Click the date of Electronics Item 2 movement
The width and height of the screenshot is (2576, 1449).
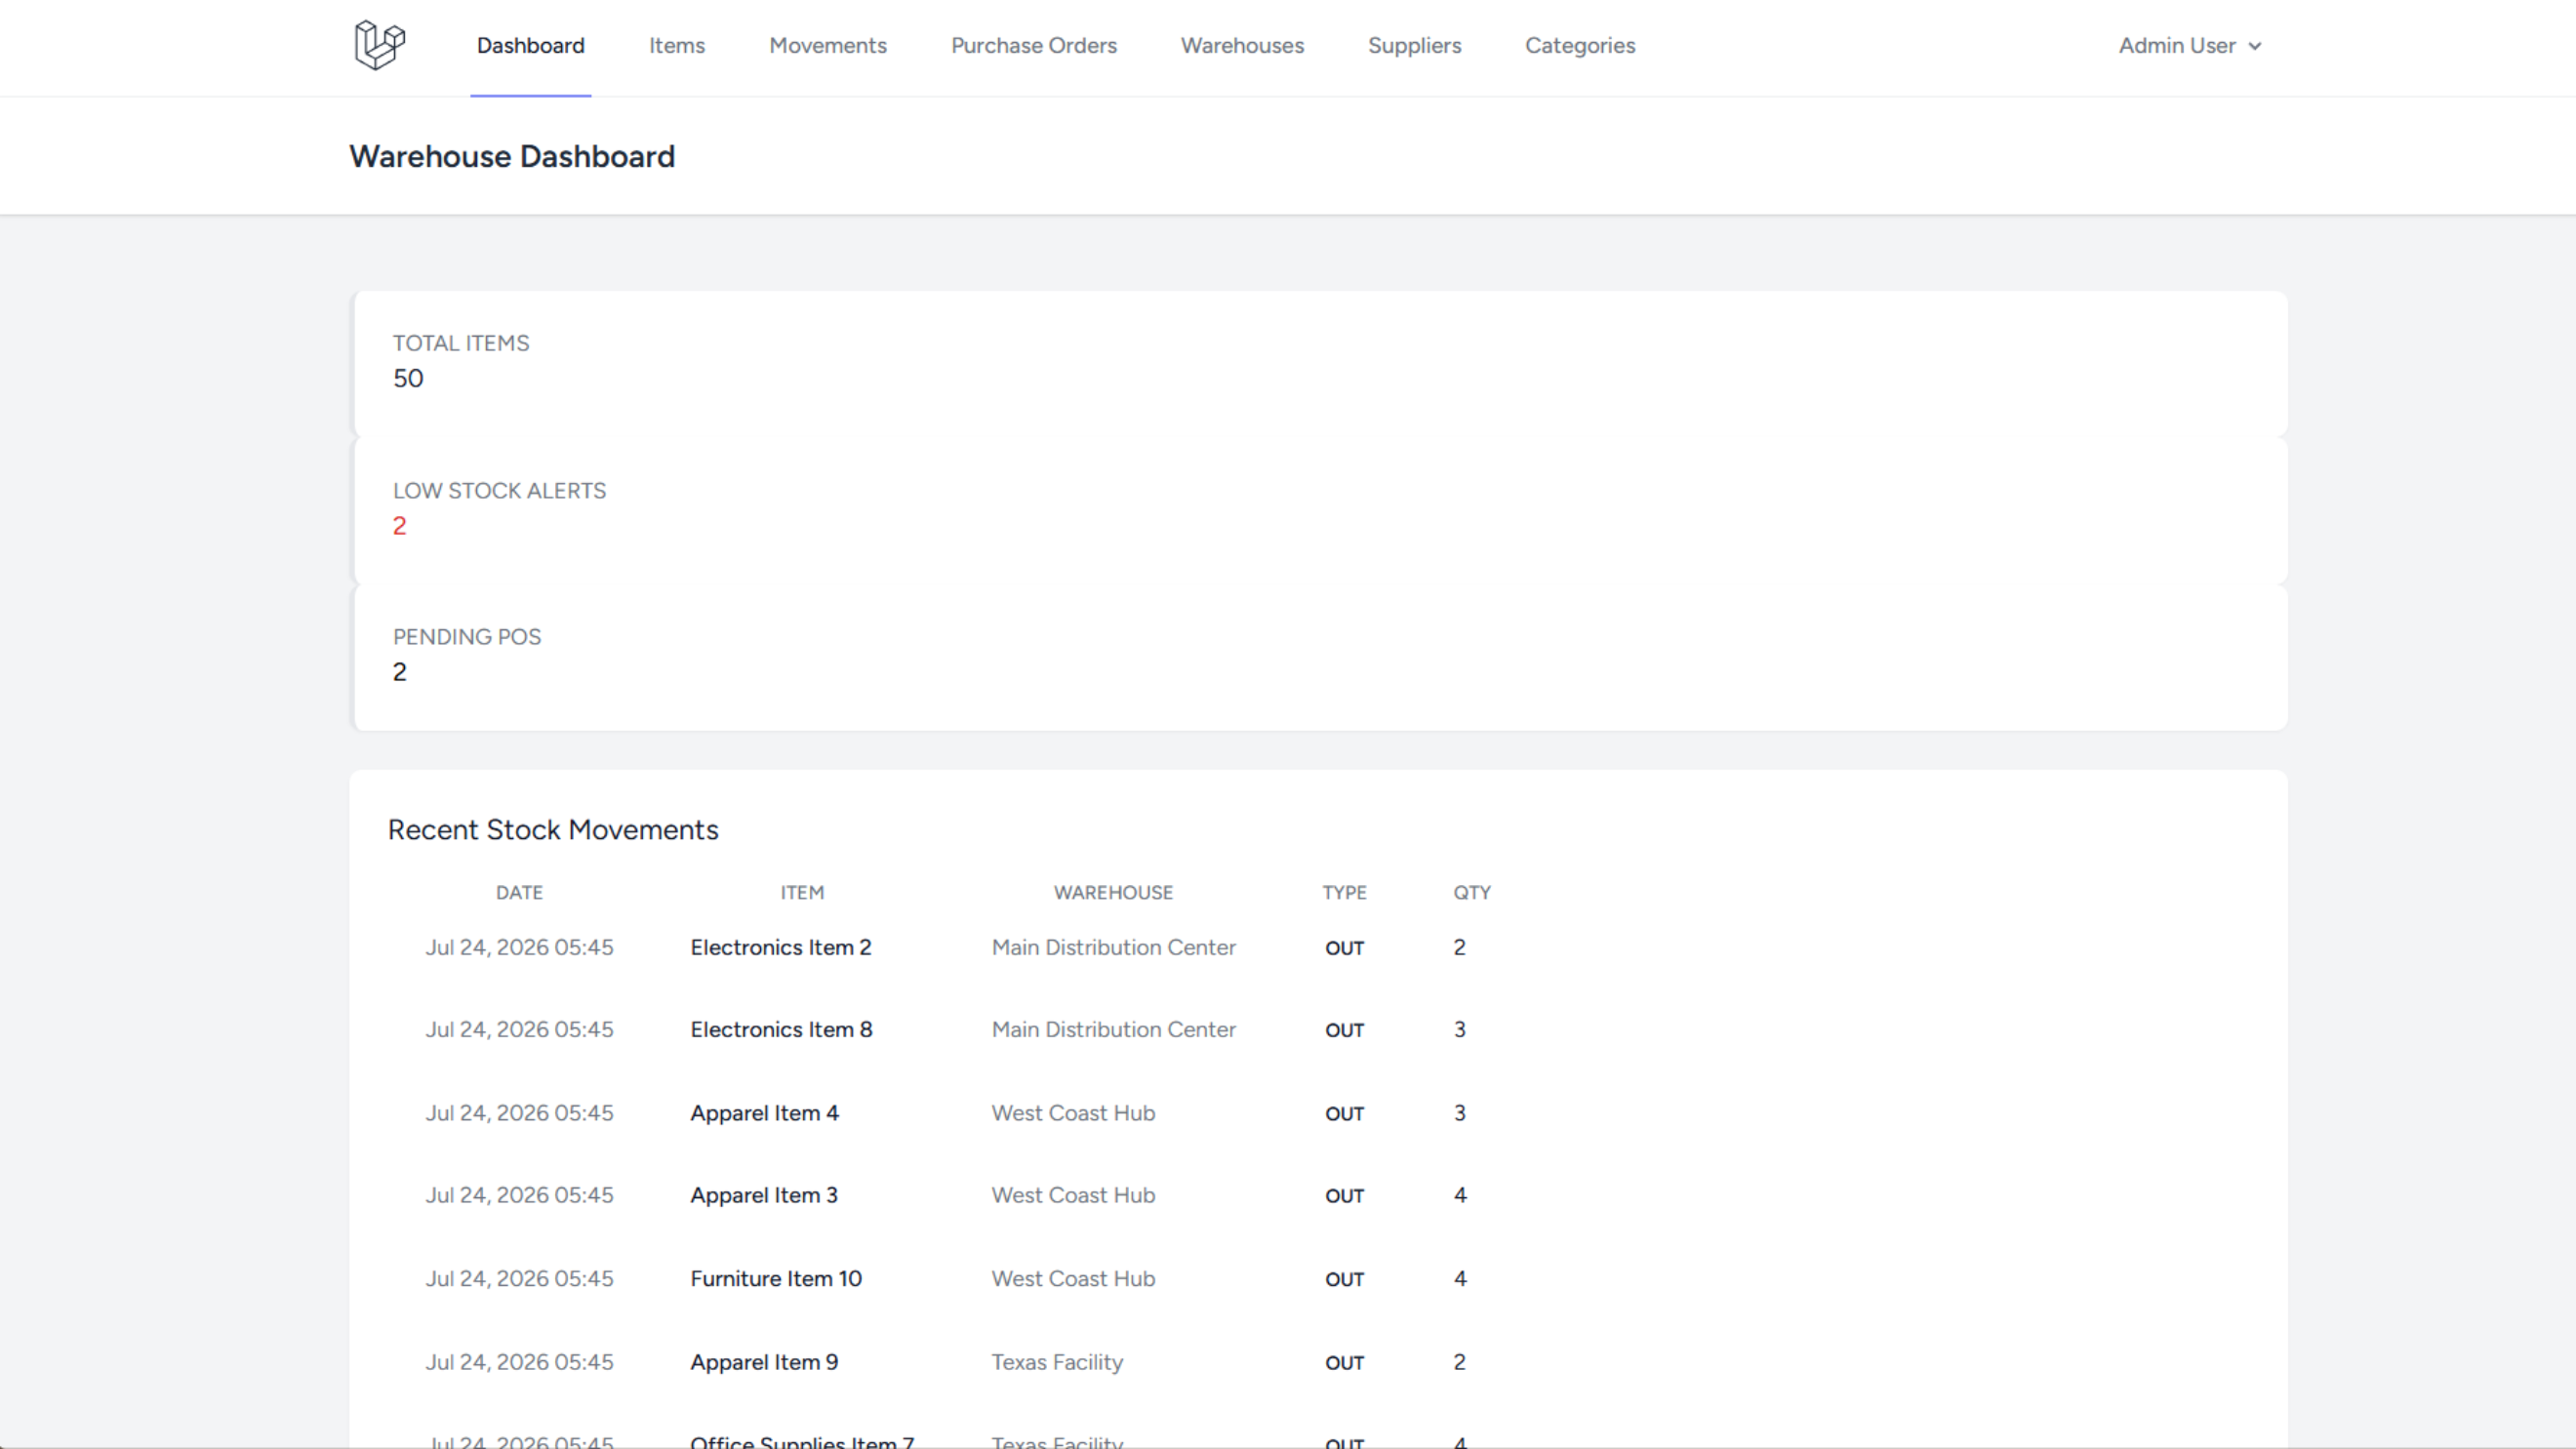click(519, 948)
